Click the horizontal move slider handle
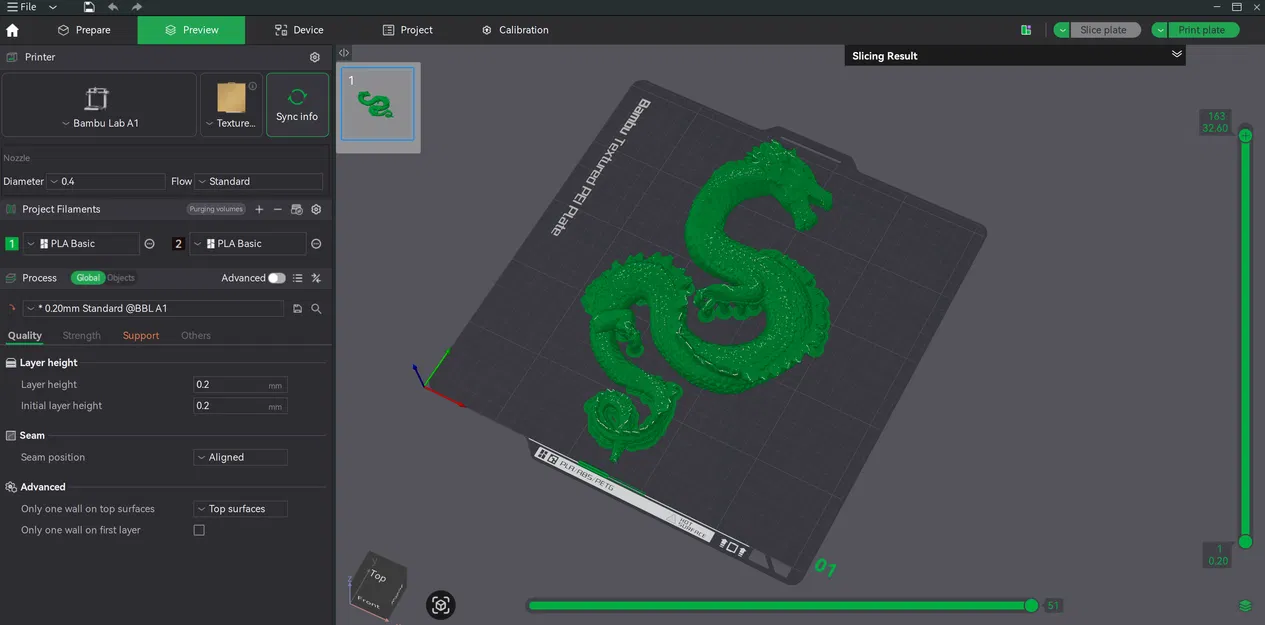The height and width of the screenshot is (625, 1265). pyautogui.click(x=1031, y=605)
